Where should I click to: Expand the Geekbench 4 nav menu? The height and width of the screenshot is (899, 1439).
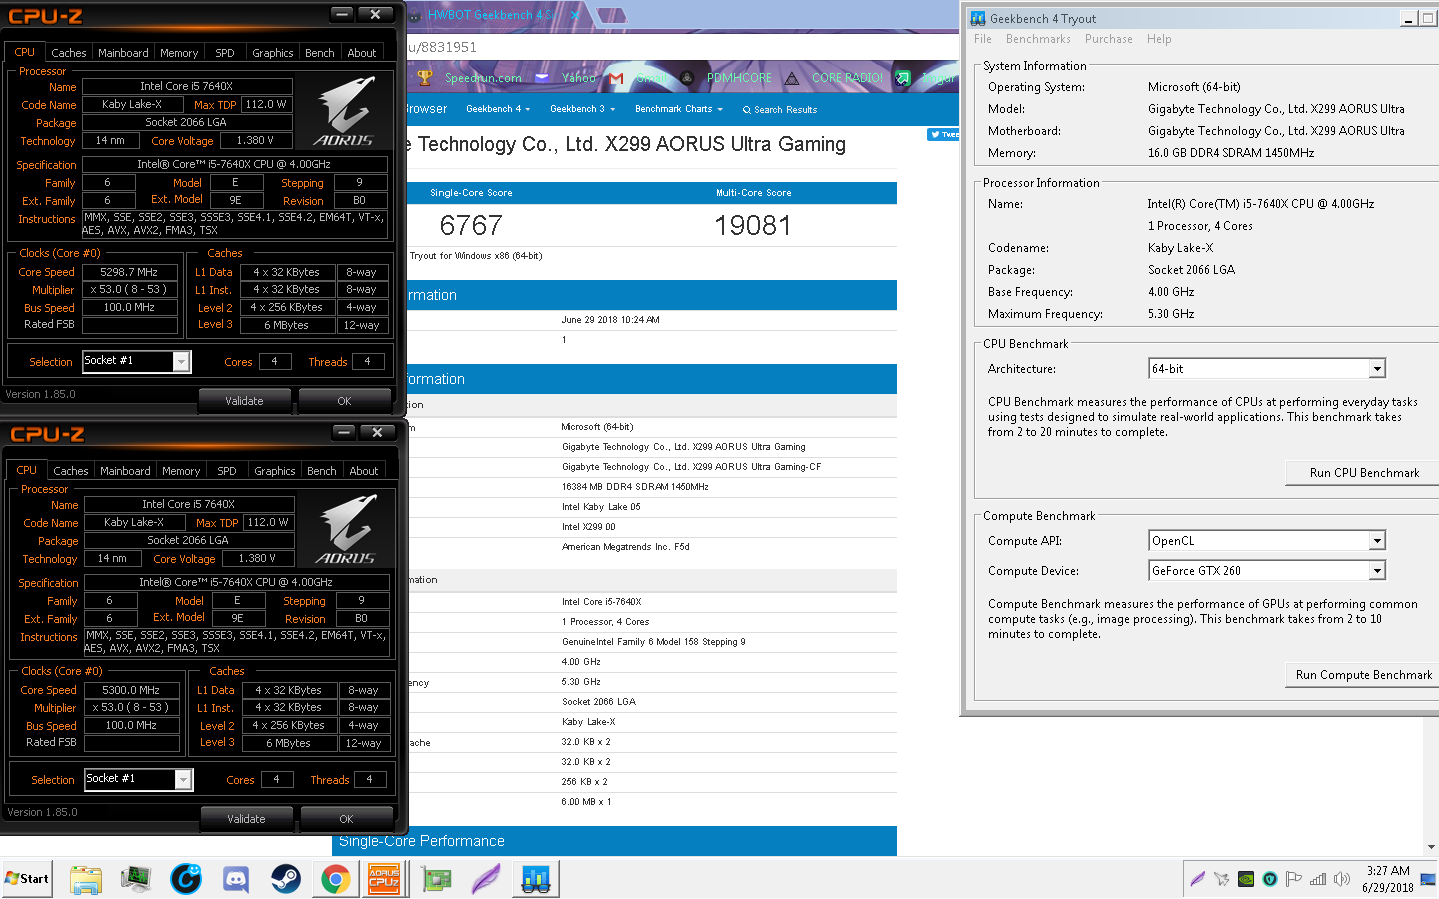498,109
